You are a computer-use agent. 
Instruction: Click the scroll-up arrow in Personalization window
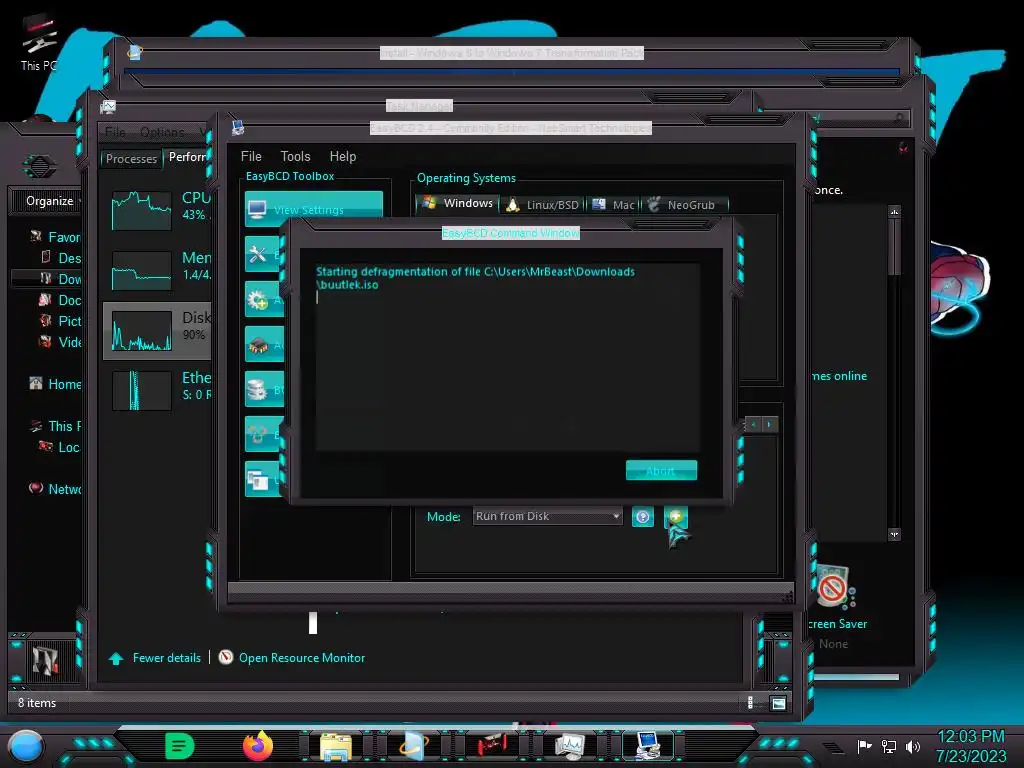[x=894, y=212]
